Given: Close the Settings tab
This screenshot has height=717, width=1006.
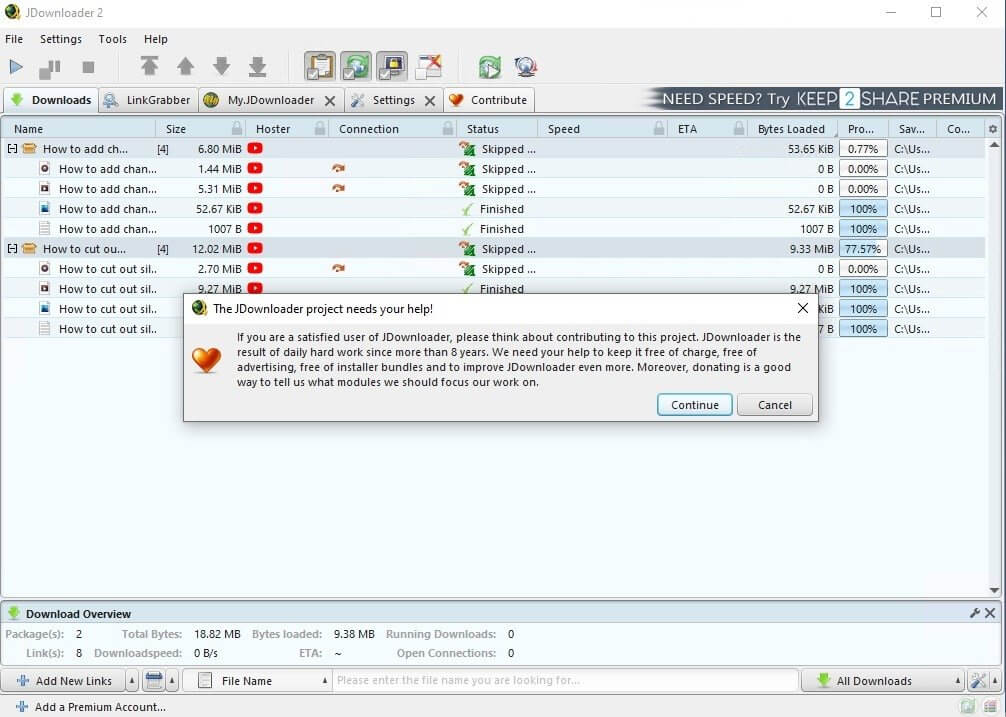Looking at the screenshot, I should (430, 101).
